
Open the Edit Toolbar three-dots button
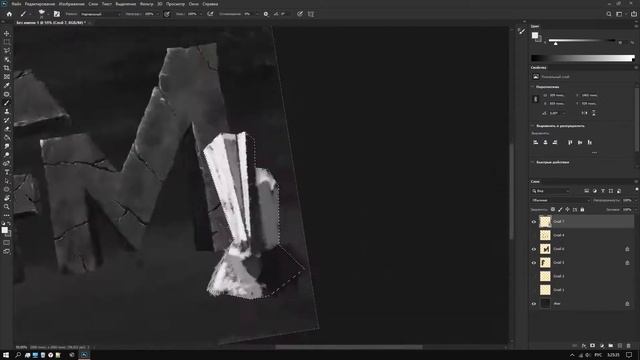[x=7, y=215]
